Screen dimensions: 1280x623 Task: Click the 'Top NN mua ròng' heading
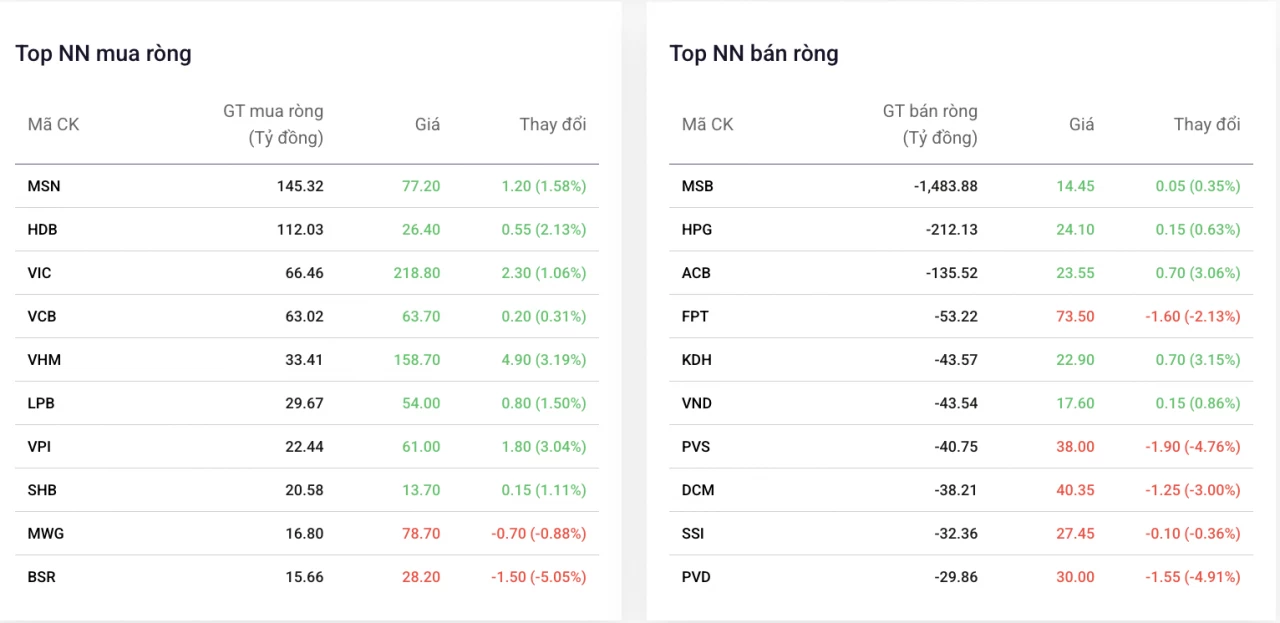103,54
